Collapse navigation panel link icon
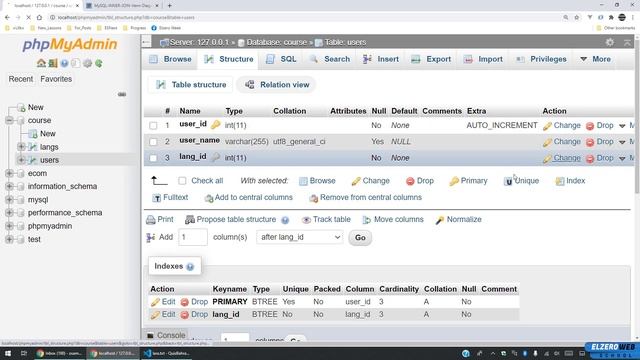Image resolution: width=640 pixels, height=360 pixels. (122, 94)
